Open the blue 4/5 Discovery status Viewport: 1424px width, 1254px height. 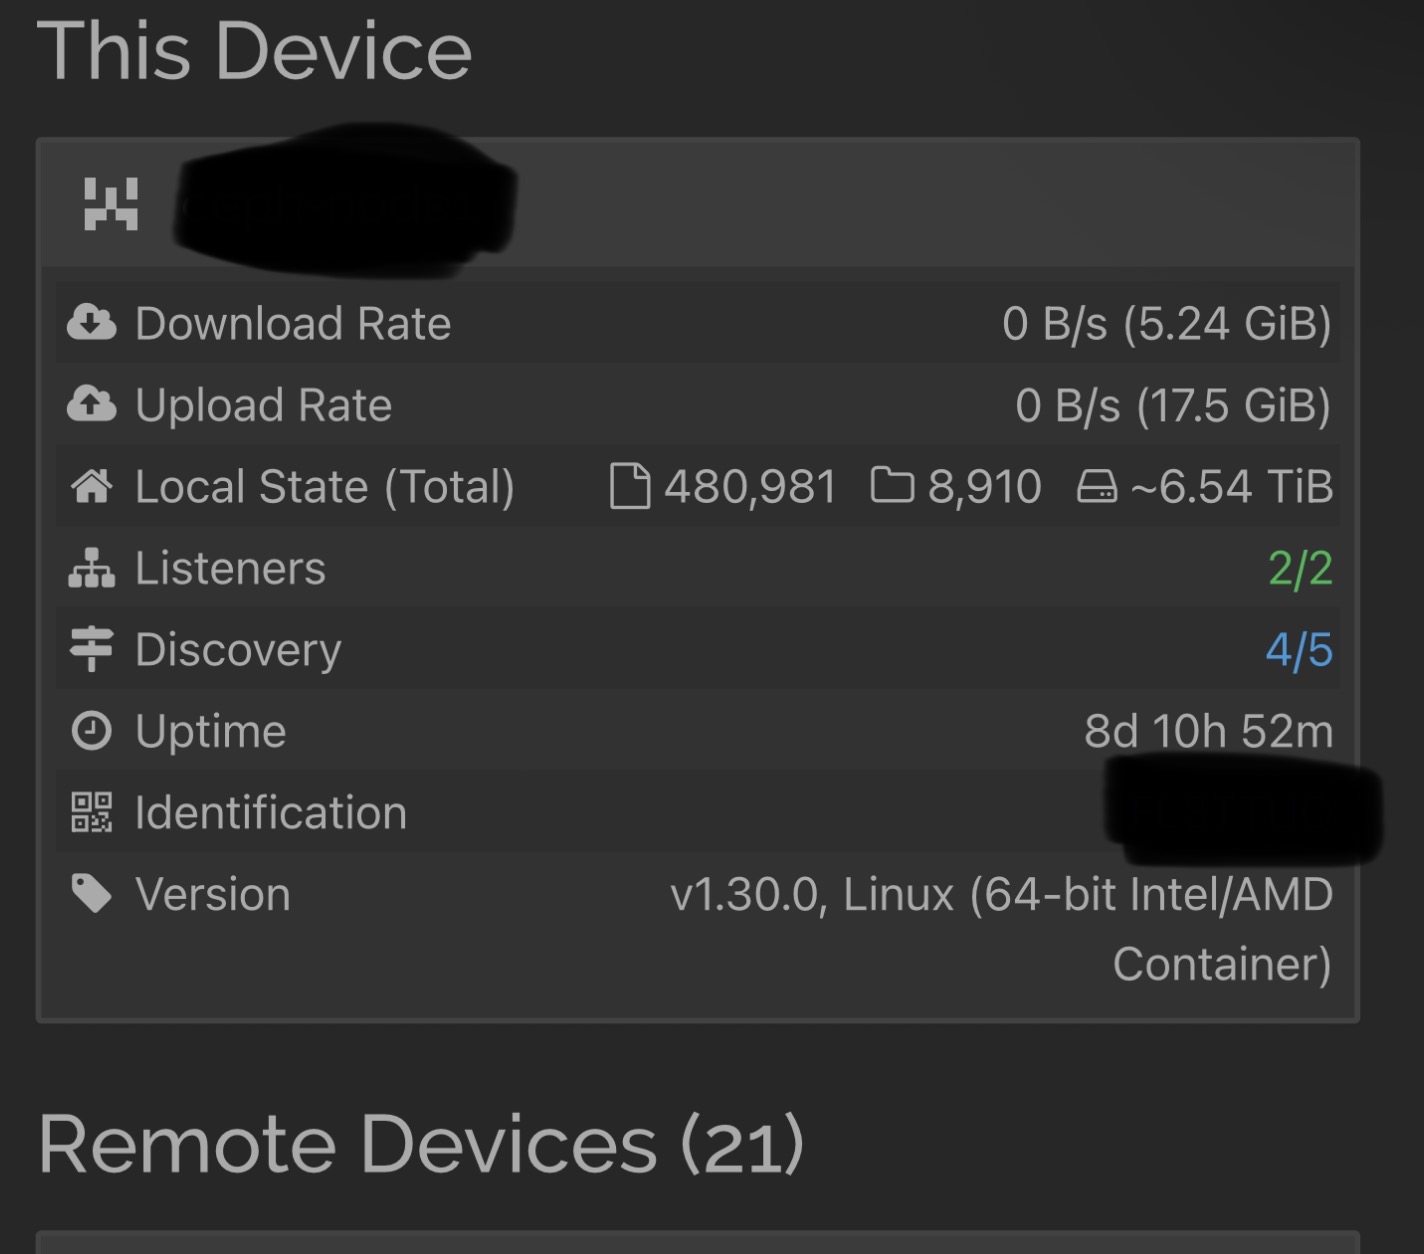click(1299, 650)
